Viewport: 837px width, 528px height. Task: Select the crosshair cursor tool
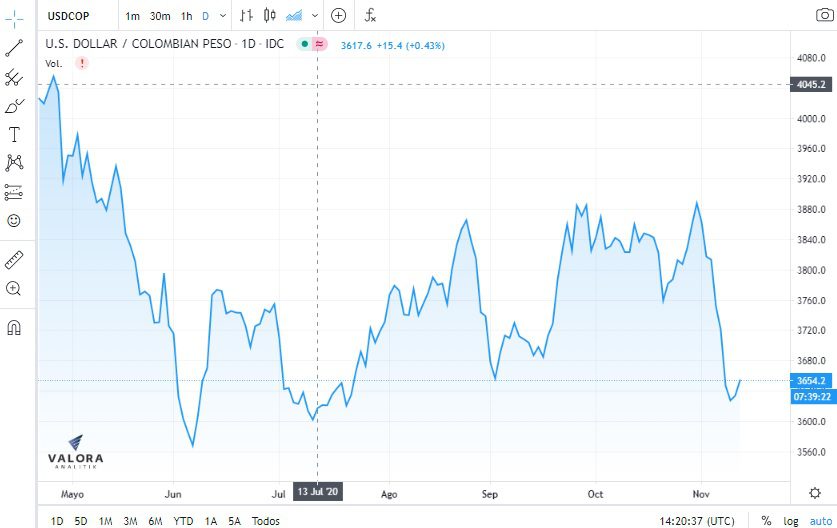[14, 19]
